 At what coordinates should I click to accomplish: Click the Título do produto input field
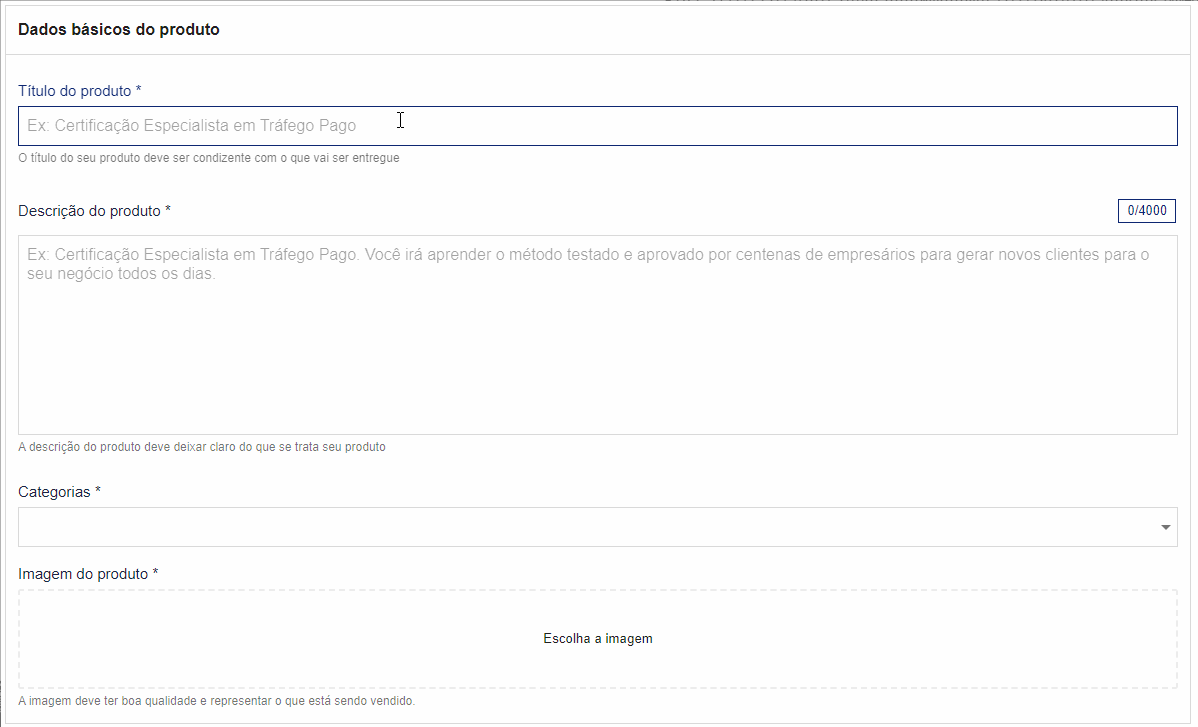click(597, 126)
